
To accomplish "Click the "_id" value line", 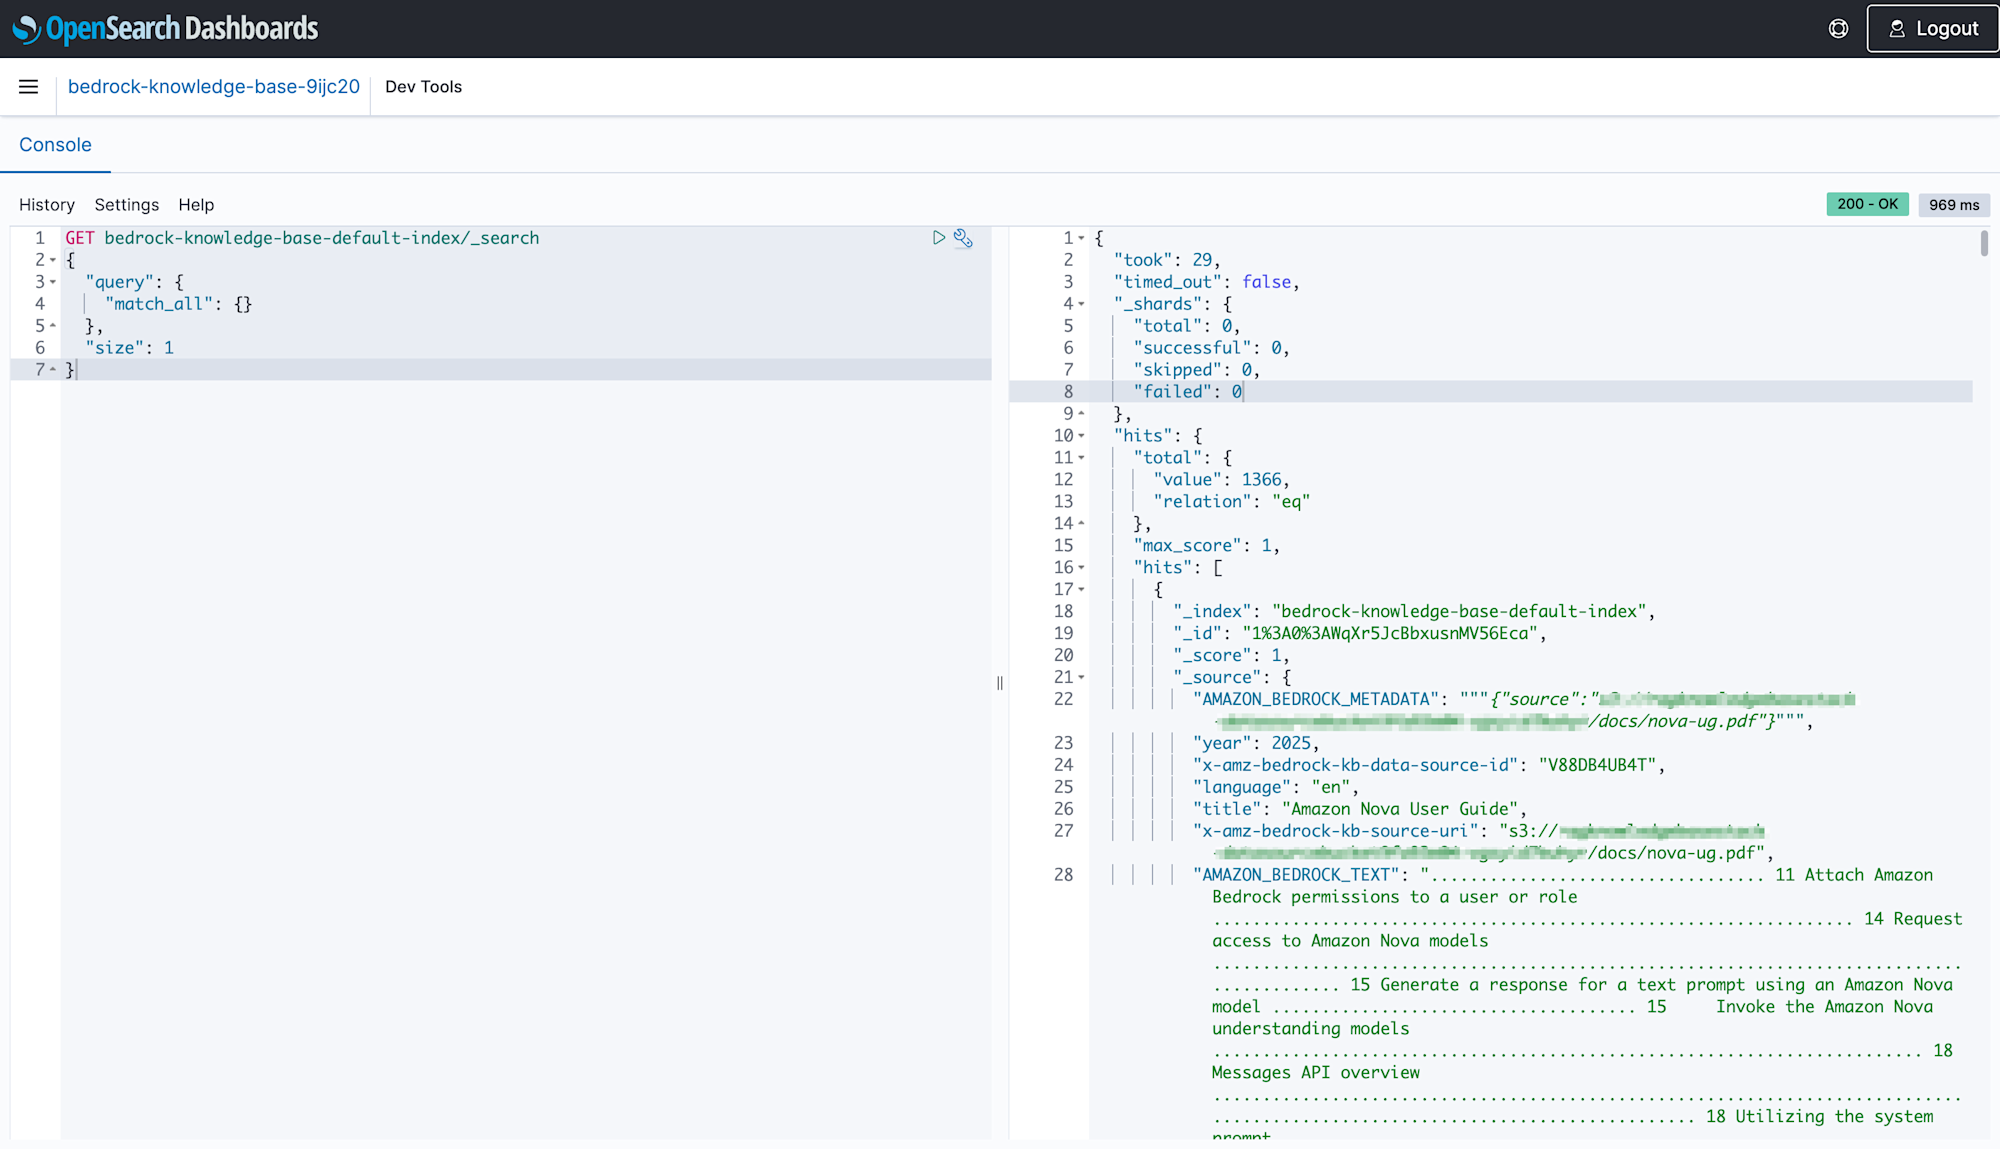I will [1360, 634].
